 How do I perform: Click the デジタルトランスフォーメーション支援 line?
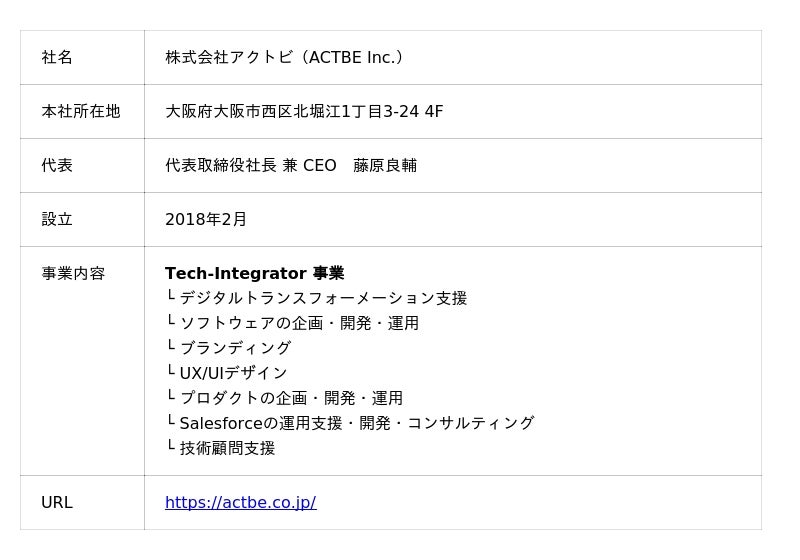pyautogui.click(x=322, y=298)
